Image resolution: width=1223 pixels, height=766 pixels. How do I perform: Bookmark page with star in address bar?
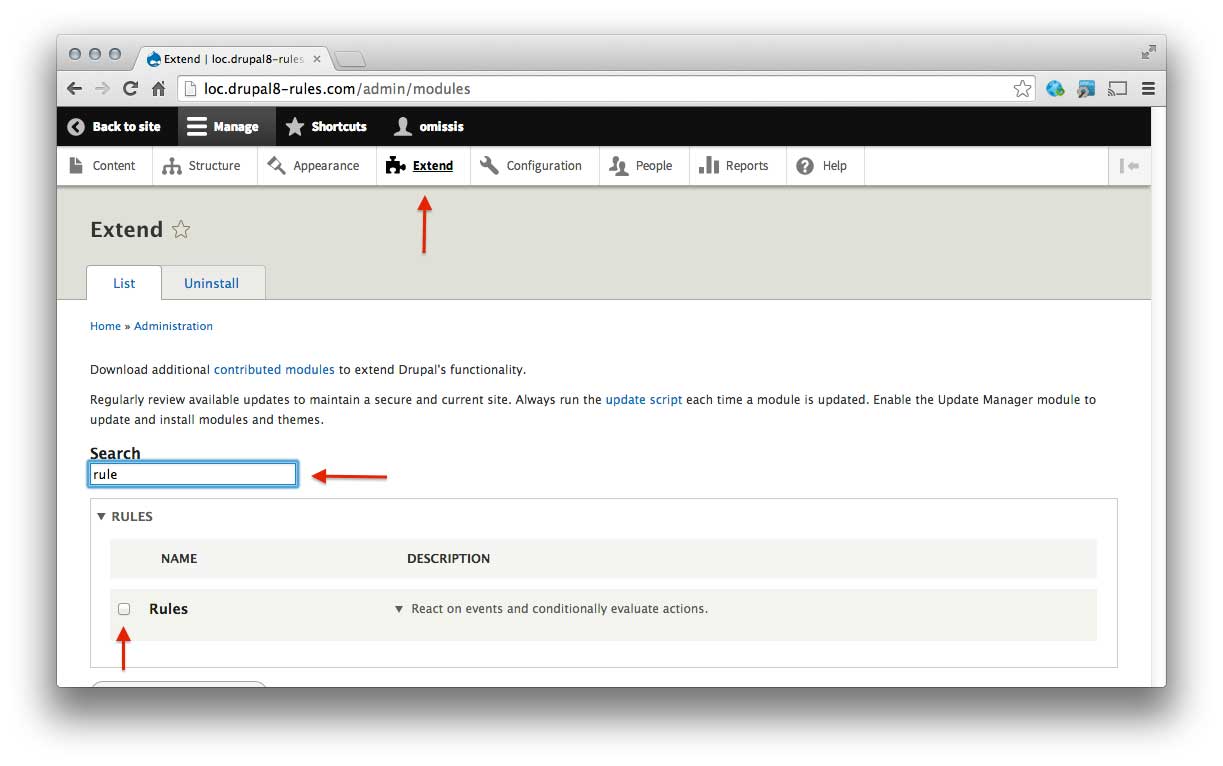click(1022, 89)
